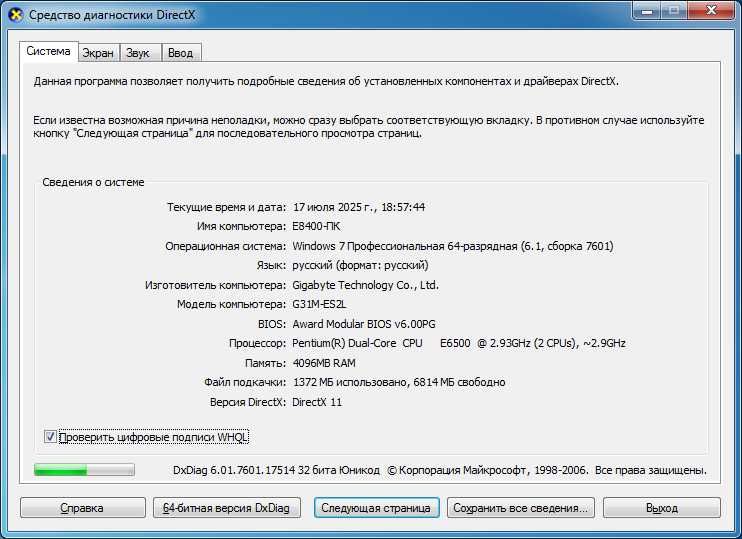Screen dimensions: 742x539
Task: Click Gigabyte Technology Co., Ltd. value
Action: coord(365,285)
